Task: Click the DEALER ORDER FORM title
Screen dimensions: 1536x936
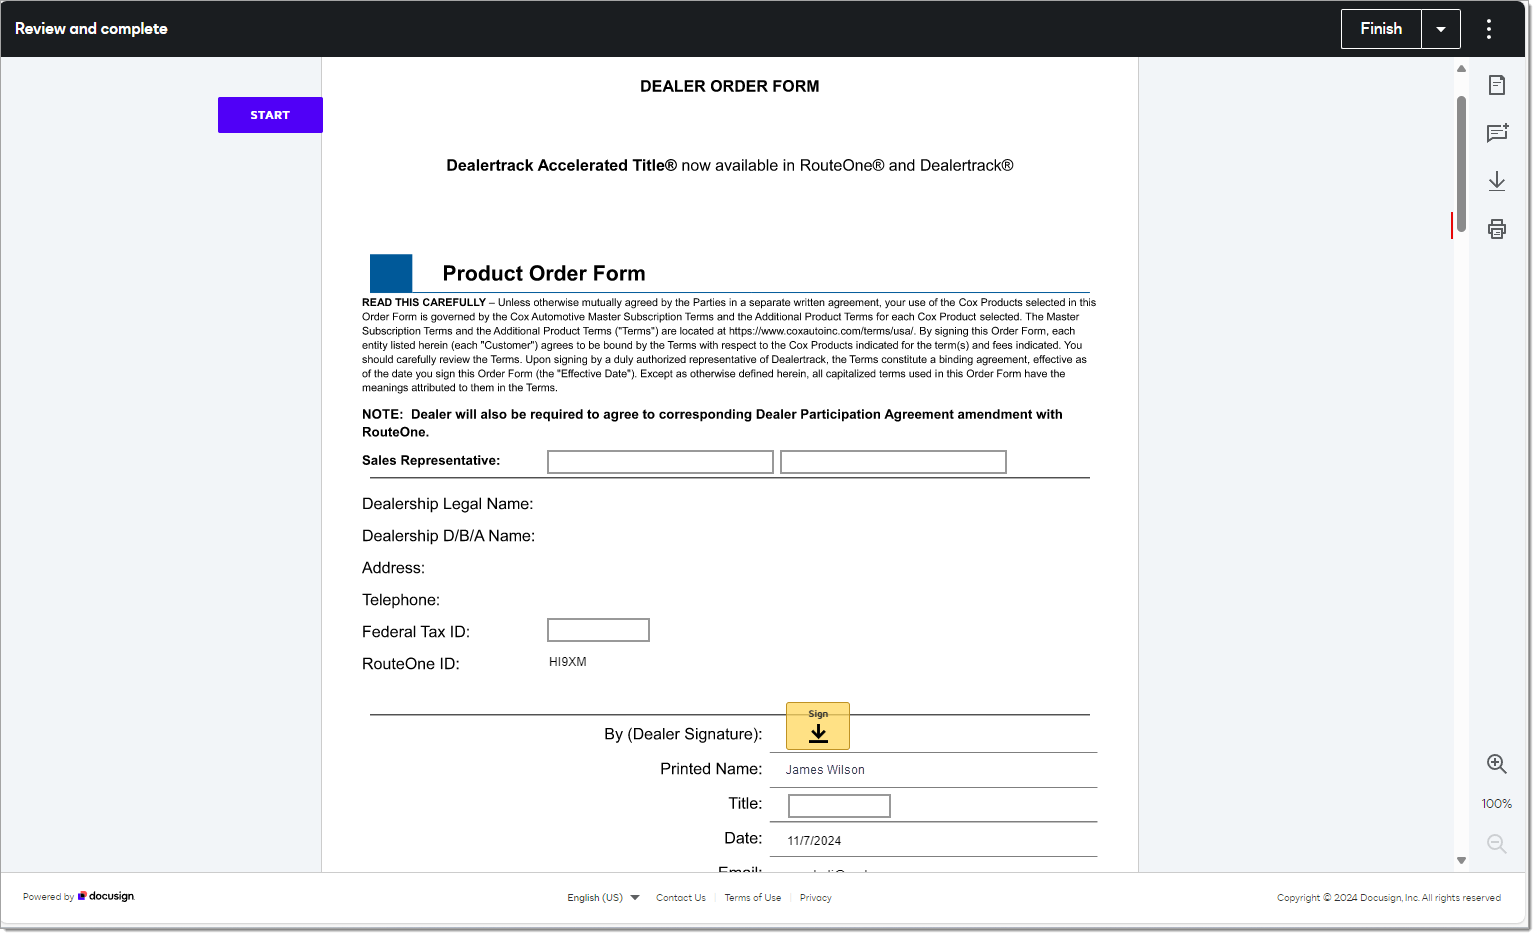Action: click(730, 86)
